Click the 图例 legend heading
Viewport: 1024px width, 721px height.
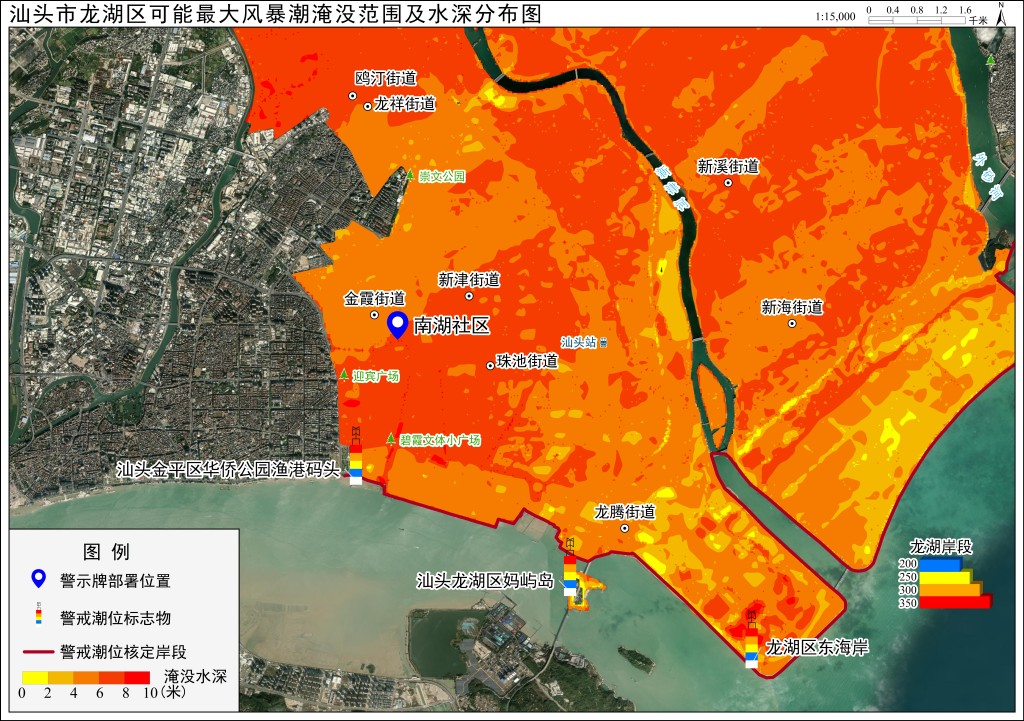coord(106,552)
